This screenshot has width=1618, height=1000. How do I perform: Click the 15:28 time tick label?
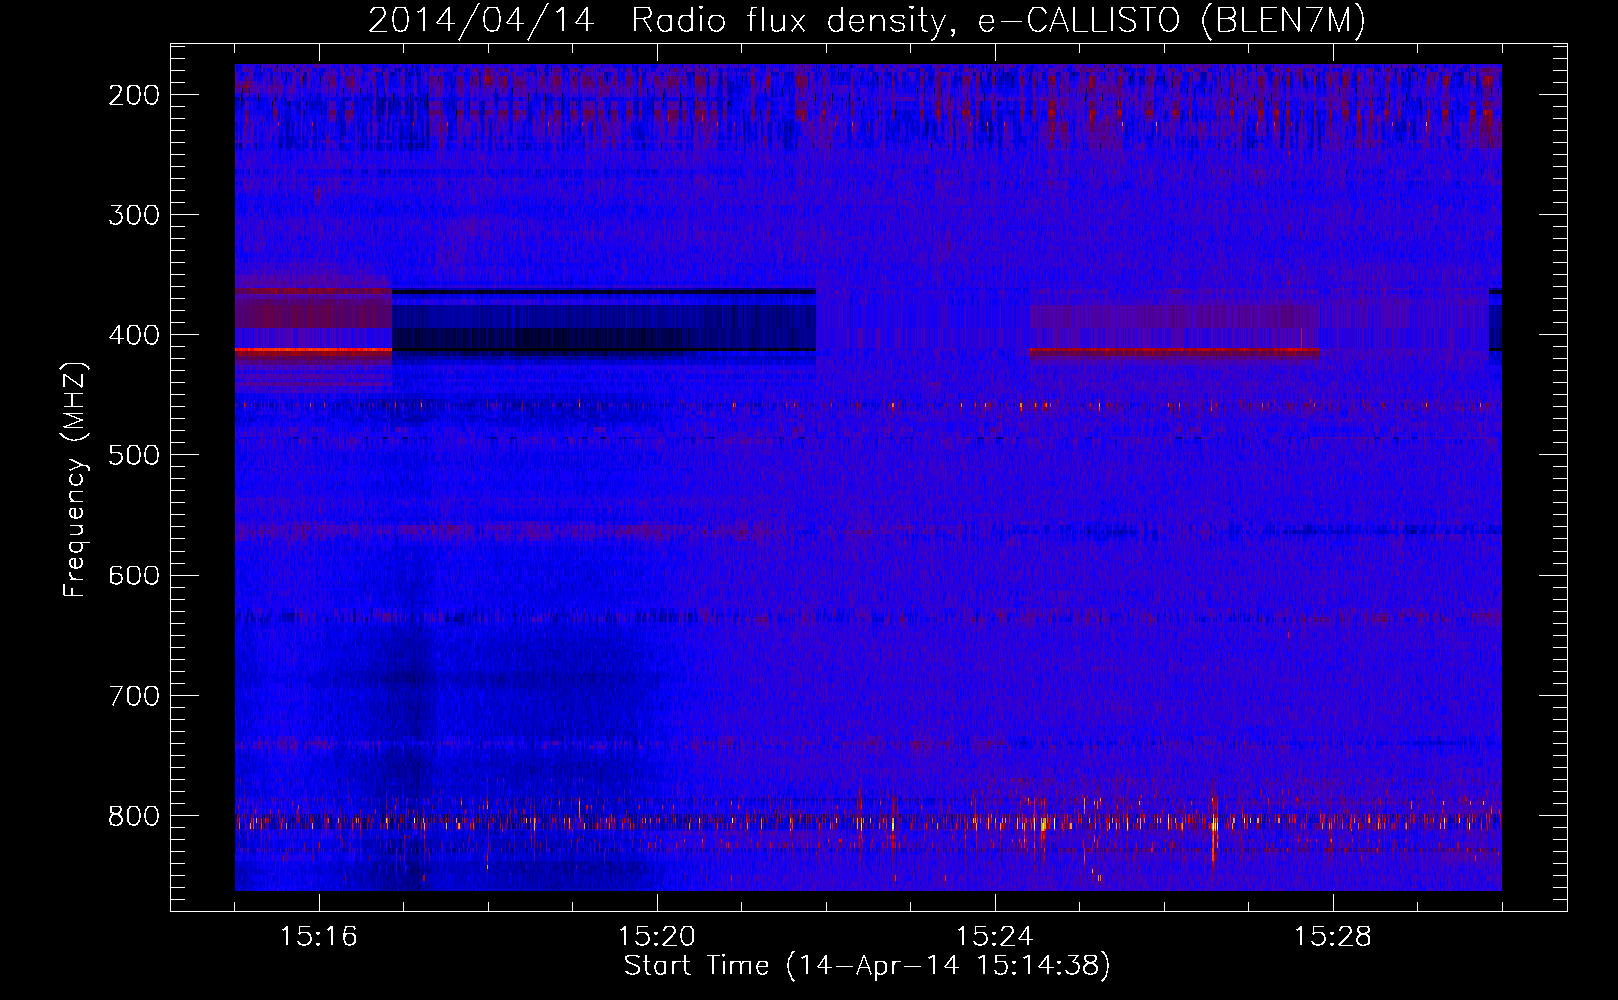(x=1333, y=937)
